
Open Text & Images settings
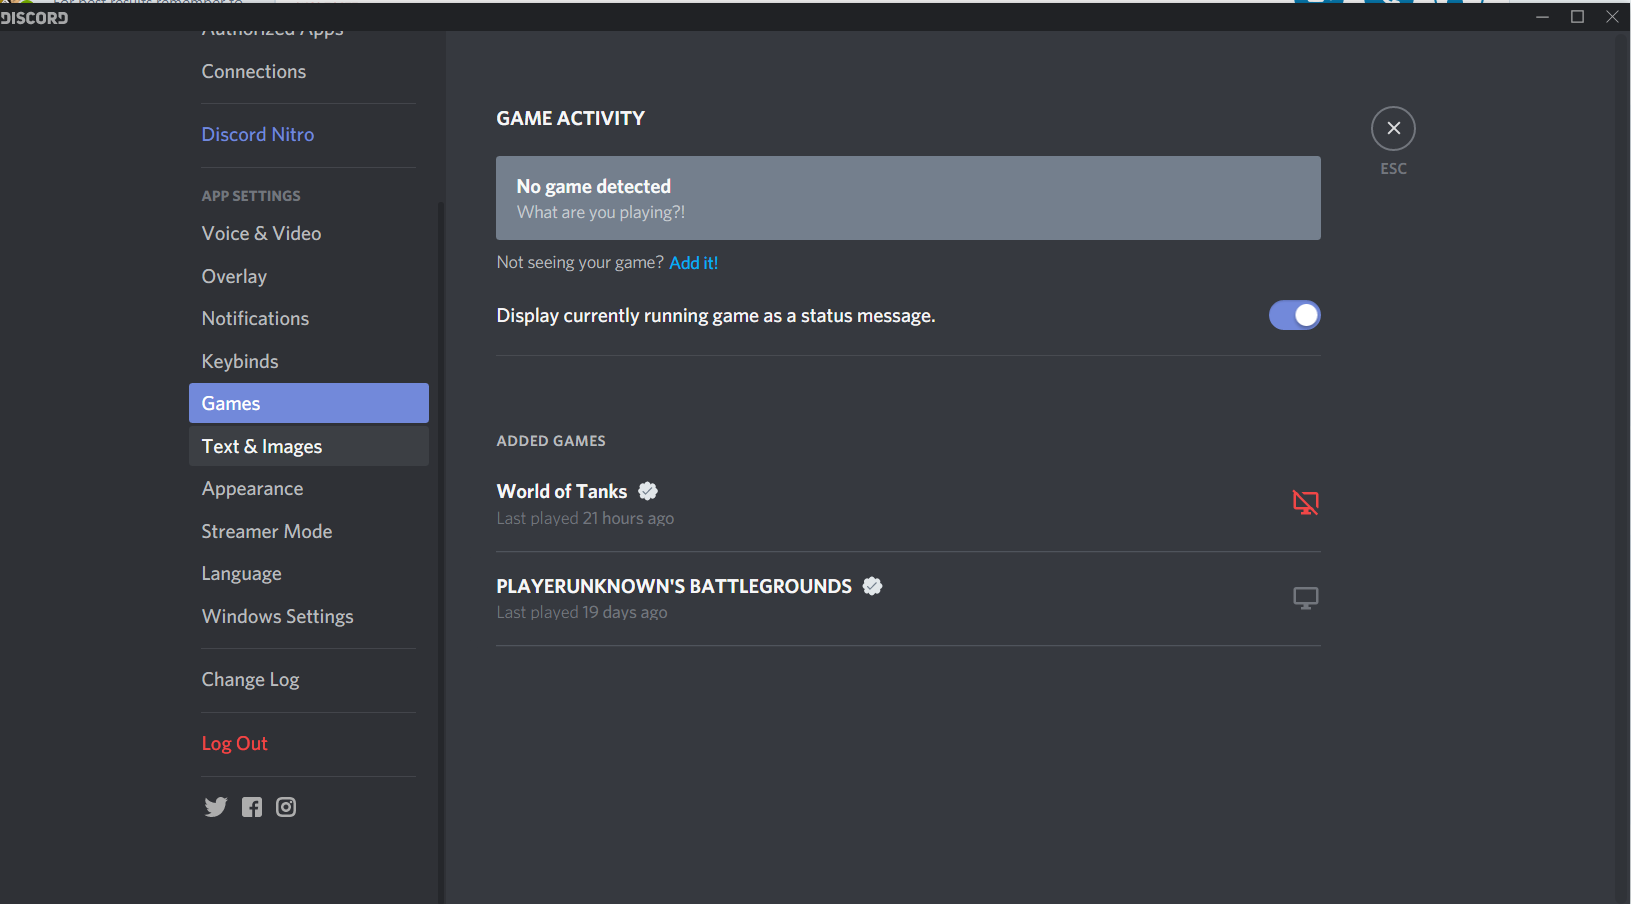pos(308,446)
